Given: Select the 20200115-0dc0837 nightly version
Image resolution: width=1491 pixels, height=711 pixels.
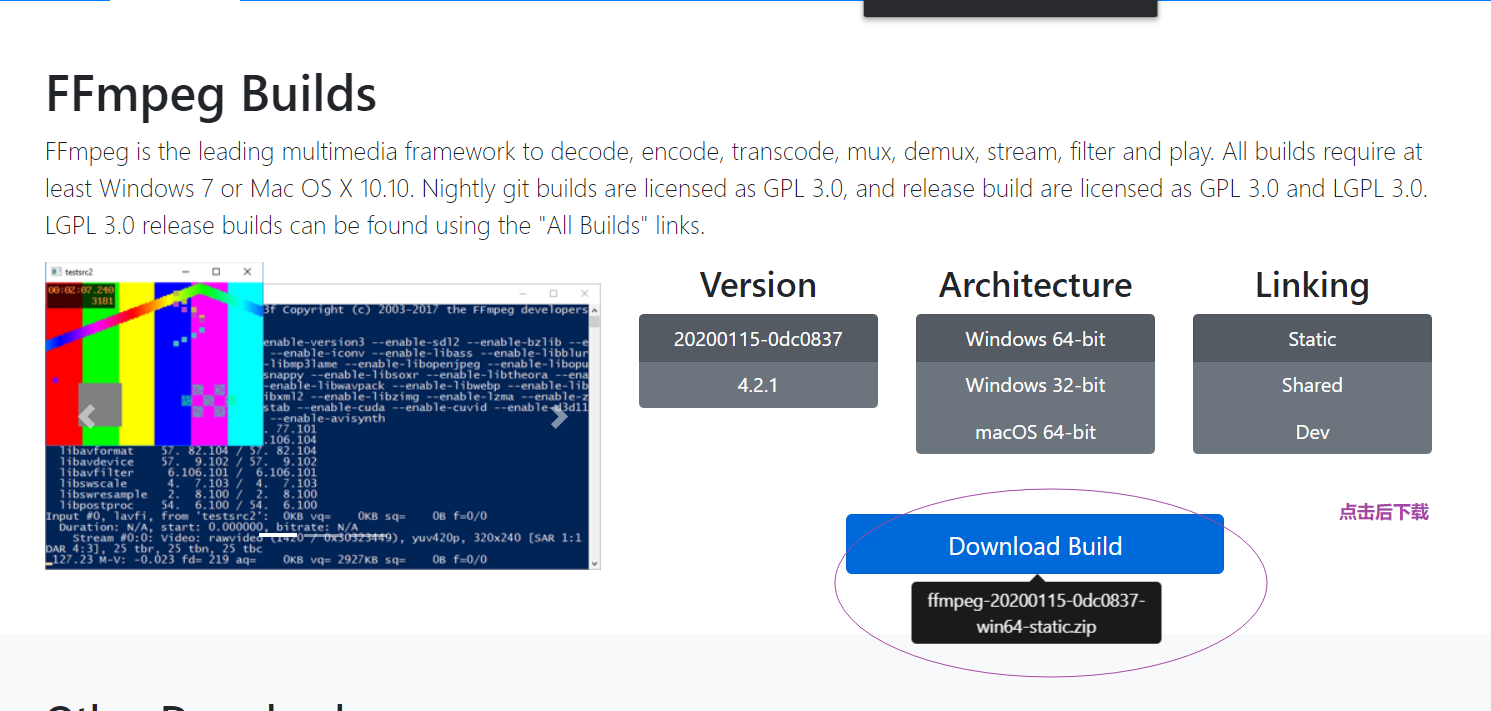Looking at the screenshot, I should 758,339.
